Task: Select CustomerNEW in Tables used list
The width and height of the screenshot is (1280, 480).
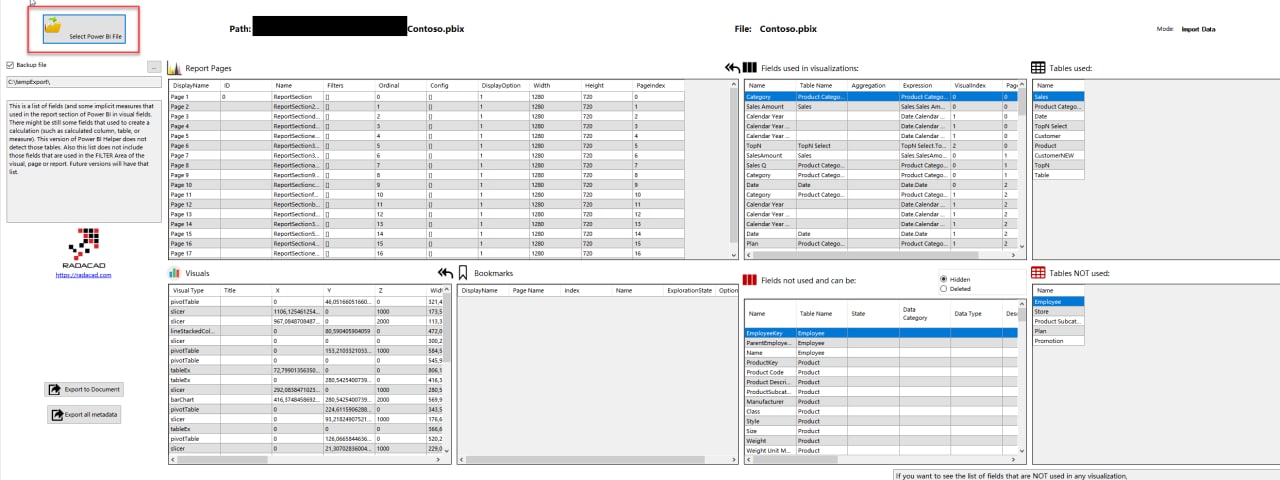Action: pyautogui.click(x=1059, y=155)
